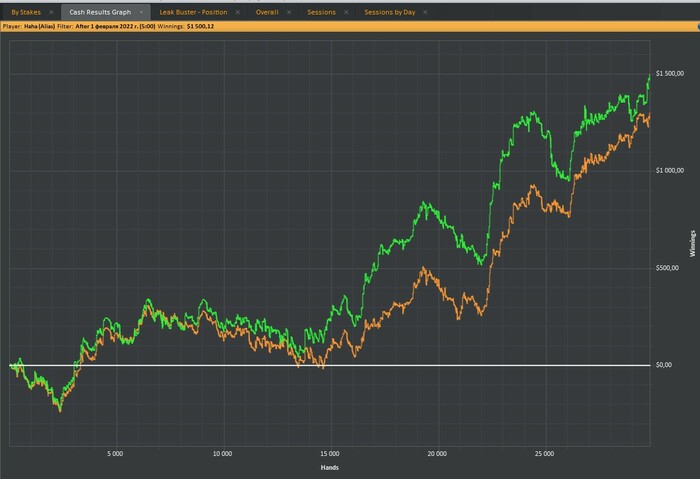Click the Winnings axis title

click(x=692, y=244)
